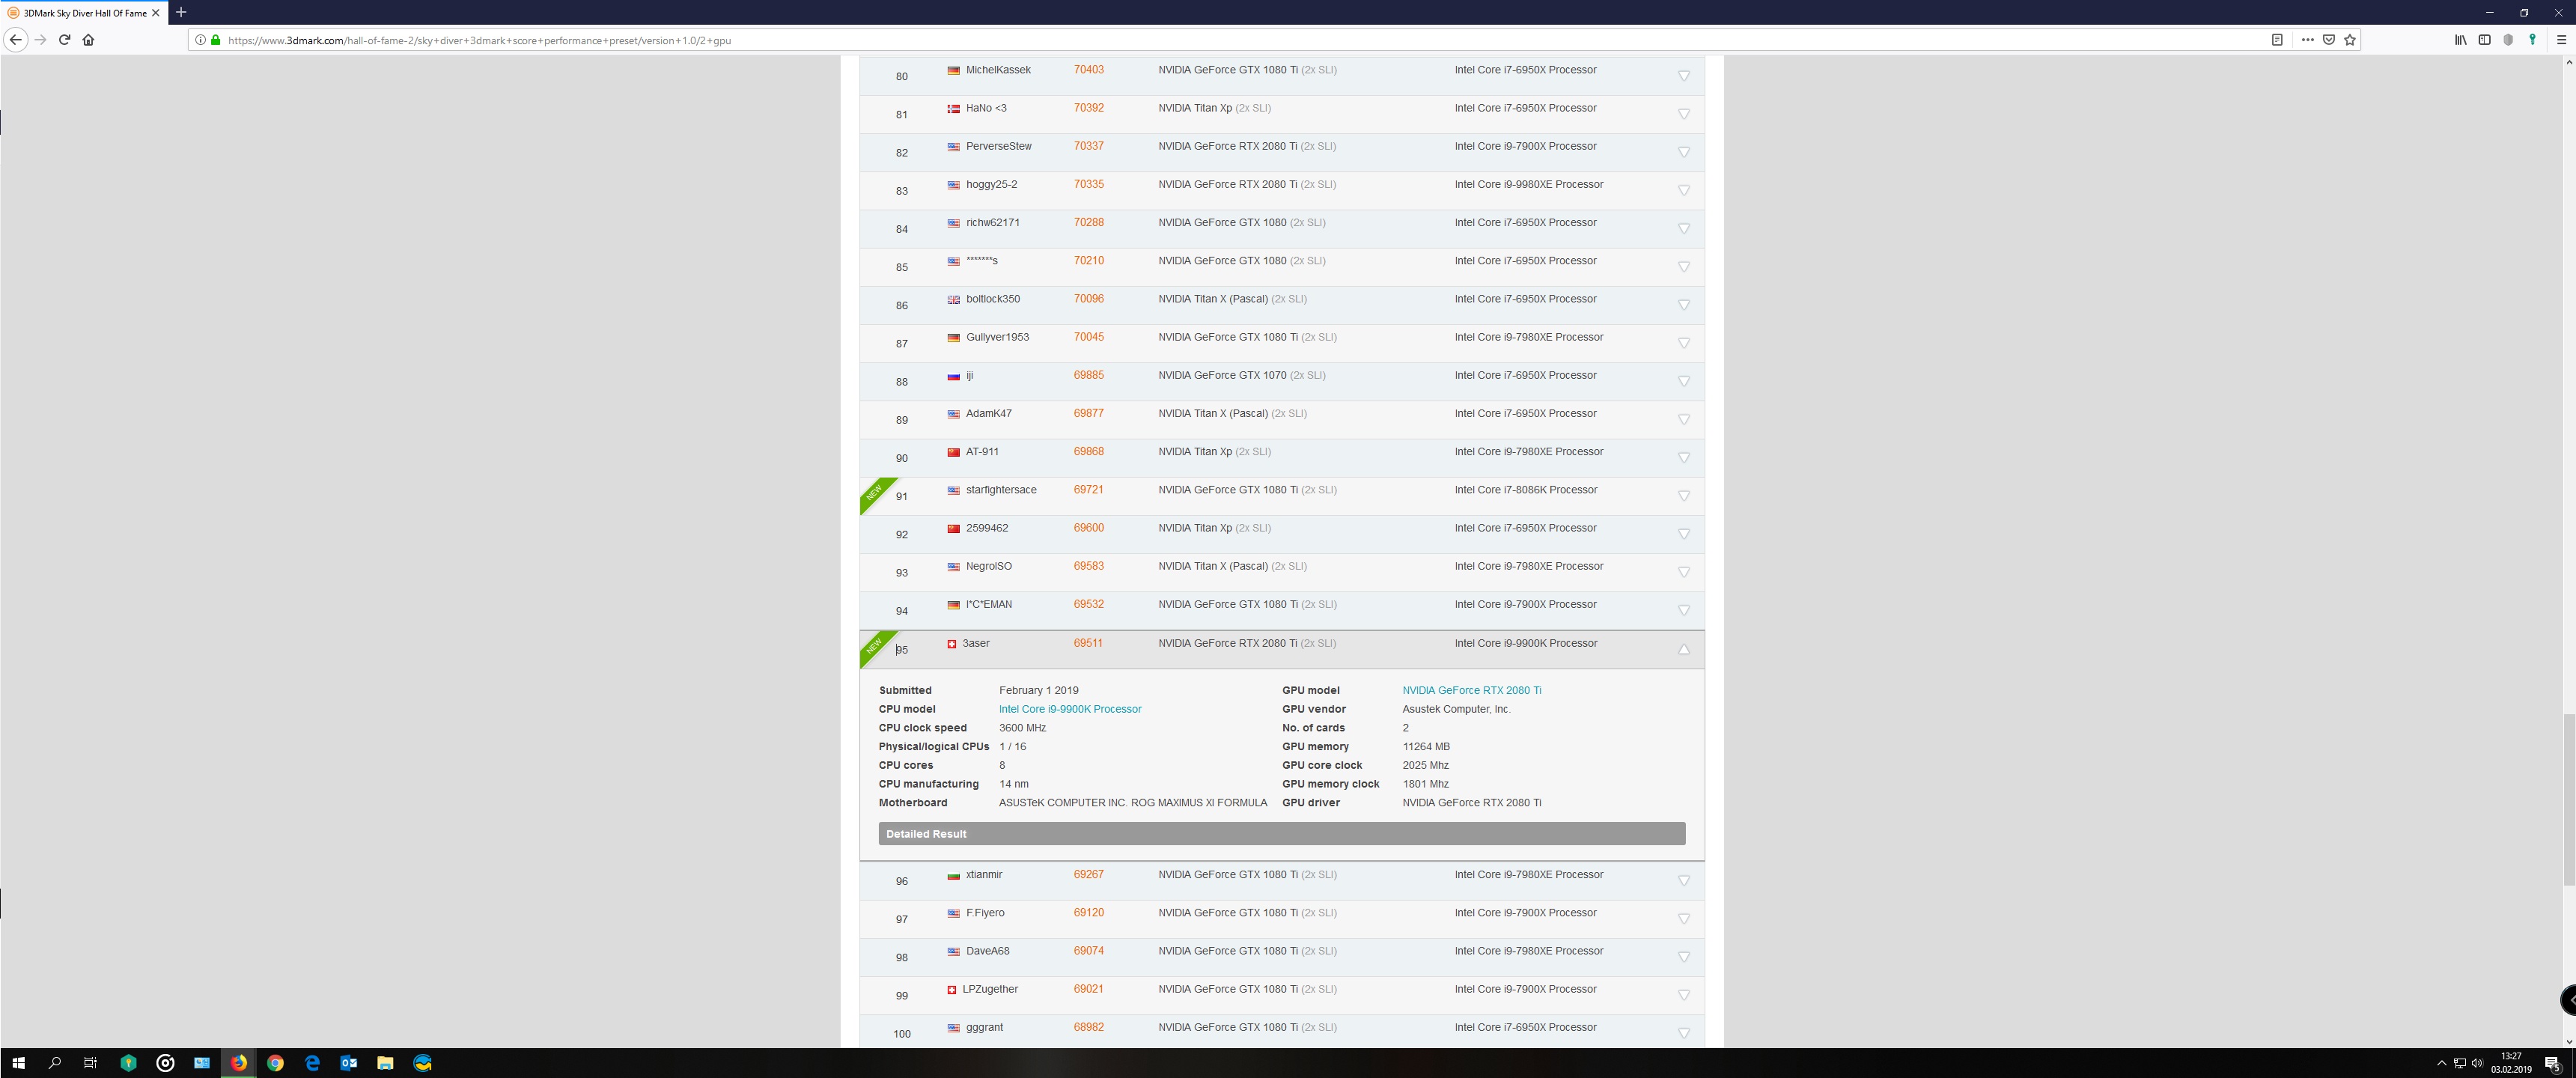This screenshot has width=2576, height=1078.
Task: Click the grey shield extension icon
Action: pyautogui.click(x=2508, y=40)
